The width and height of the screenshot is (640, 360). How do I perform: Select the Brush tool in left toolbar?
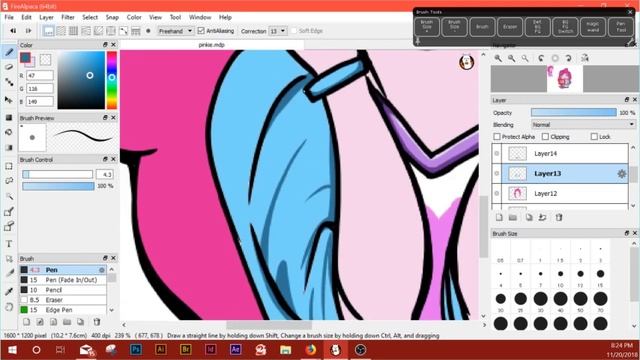[9, 52]
